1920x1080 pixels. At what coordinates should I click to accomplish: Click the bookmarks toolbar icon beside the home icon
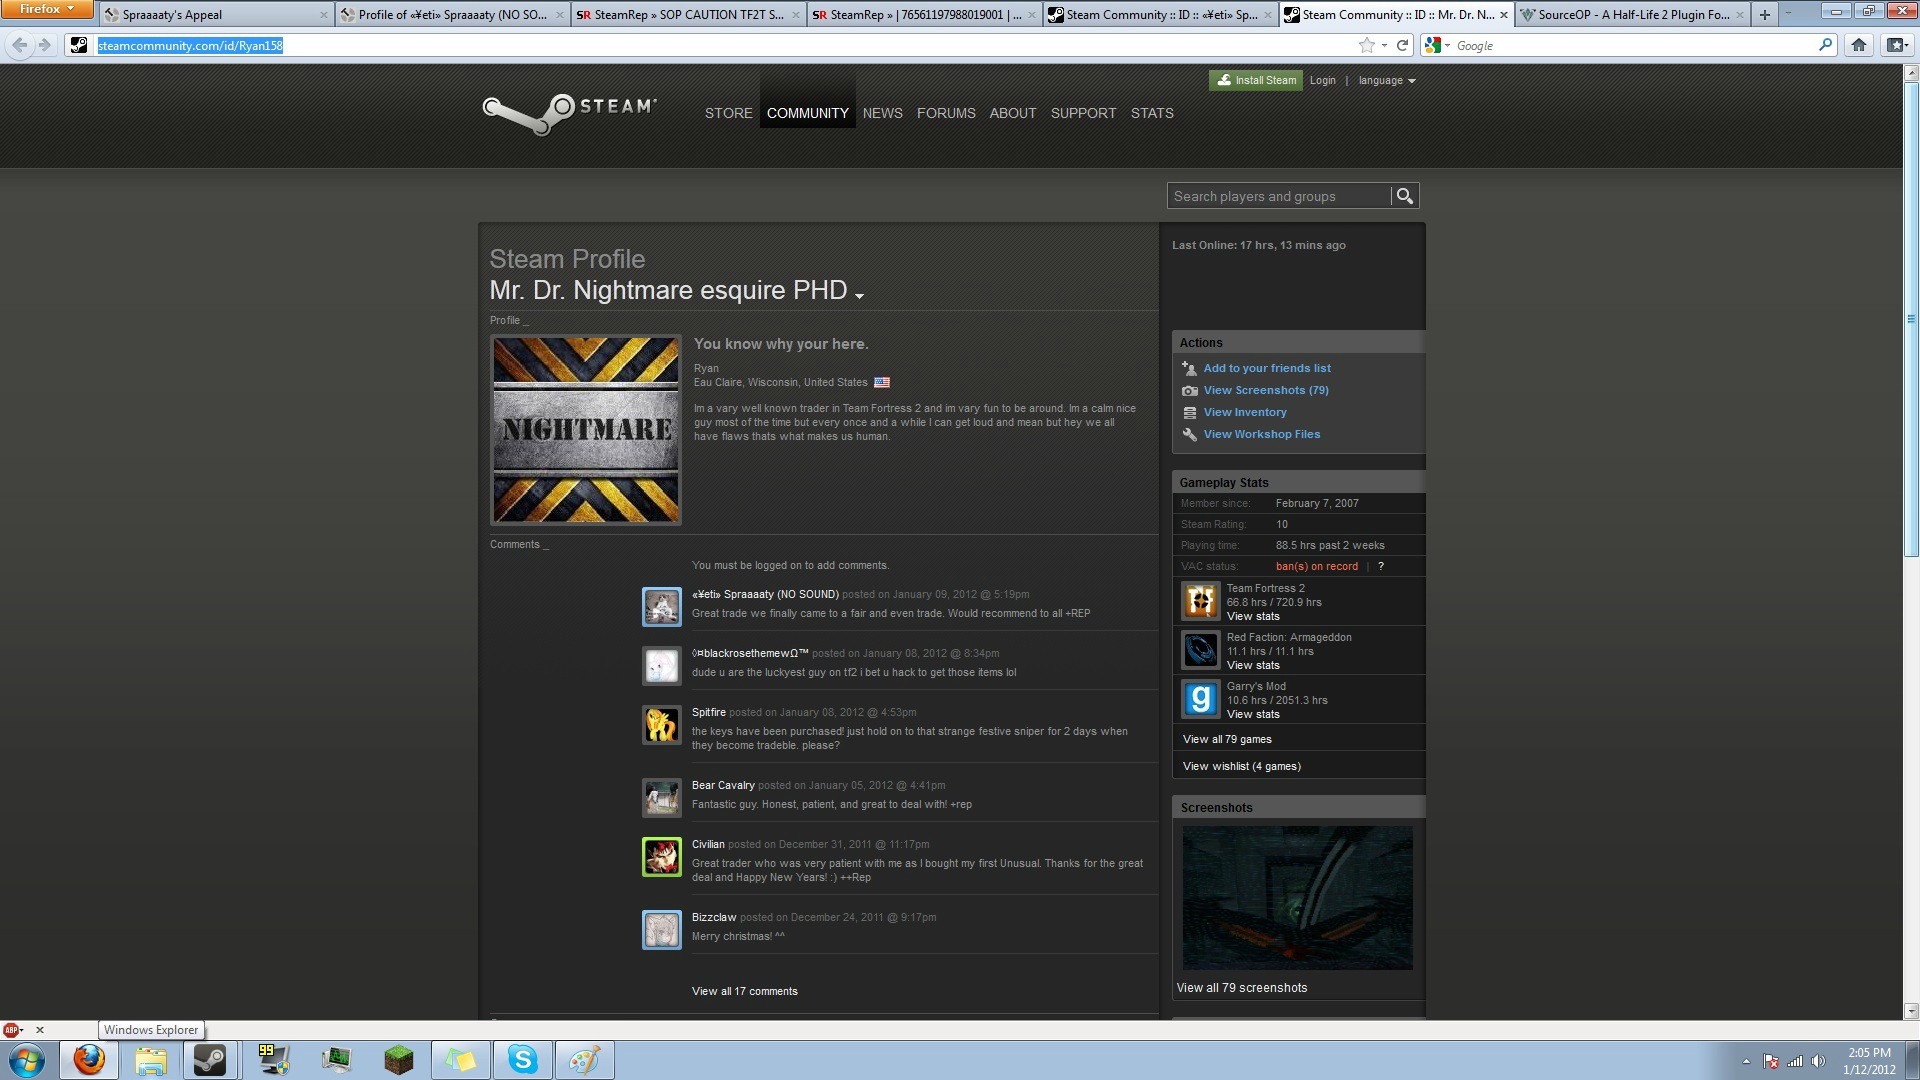(x=1896, y=45)
